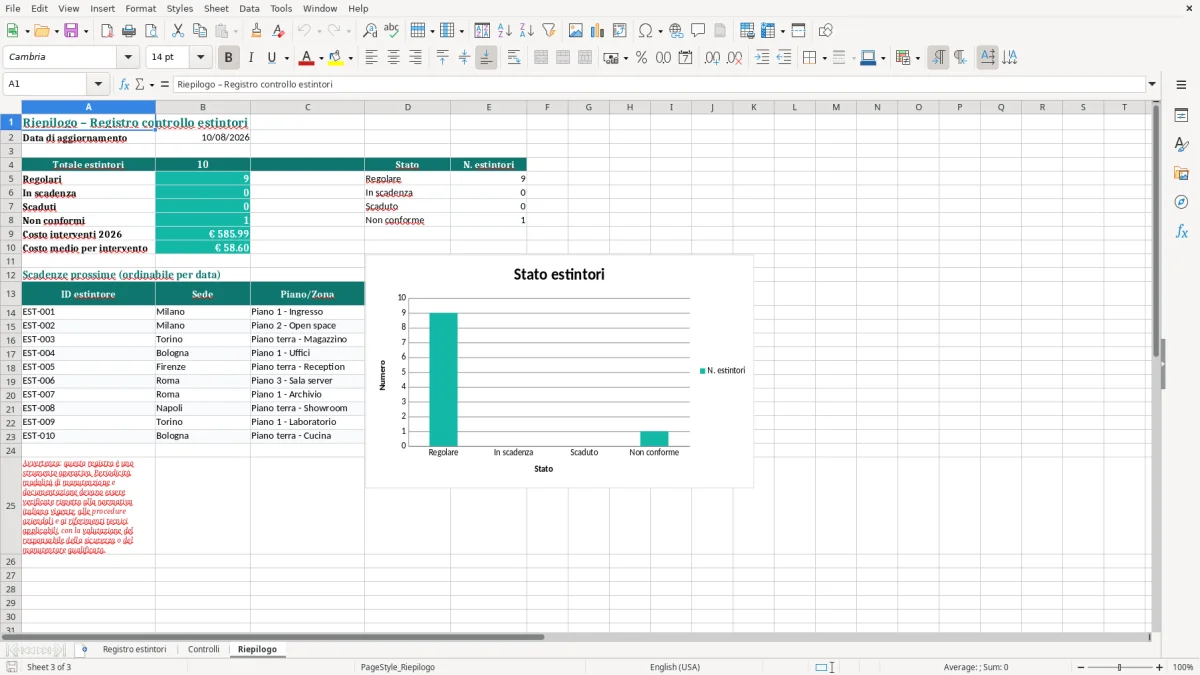Click zoom slider in status bar

click(1119, 667)
